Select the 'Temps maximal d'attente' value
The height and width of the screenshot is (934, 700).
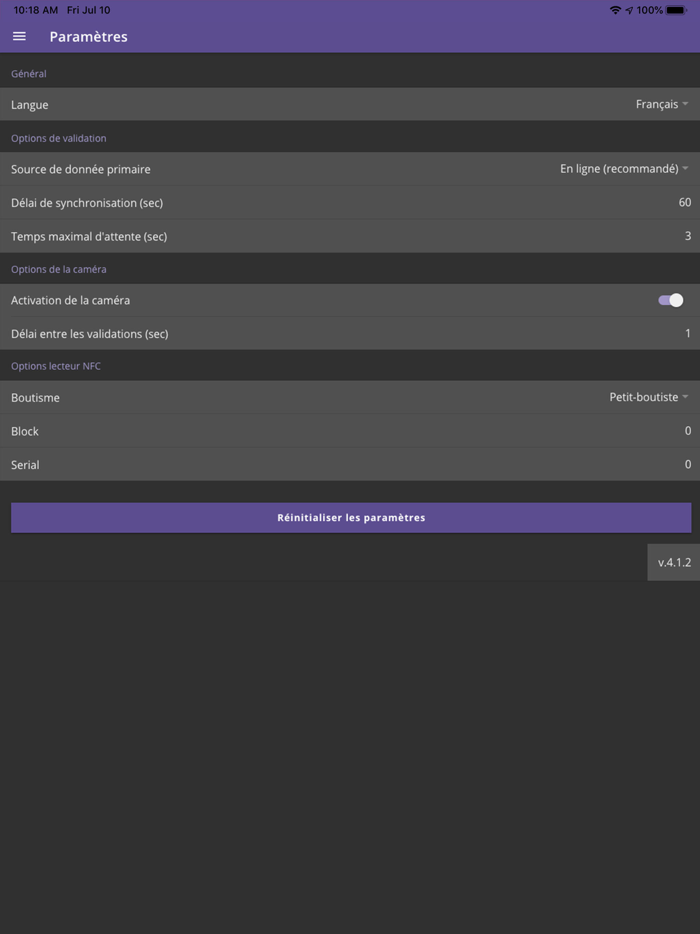pyautogui.click(x=687, y=236)
